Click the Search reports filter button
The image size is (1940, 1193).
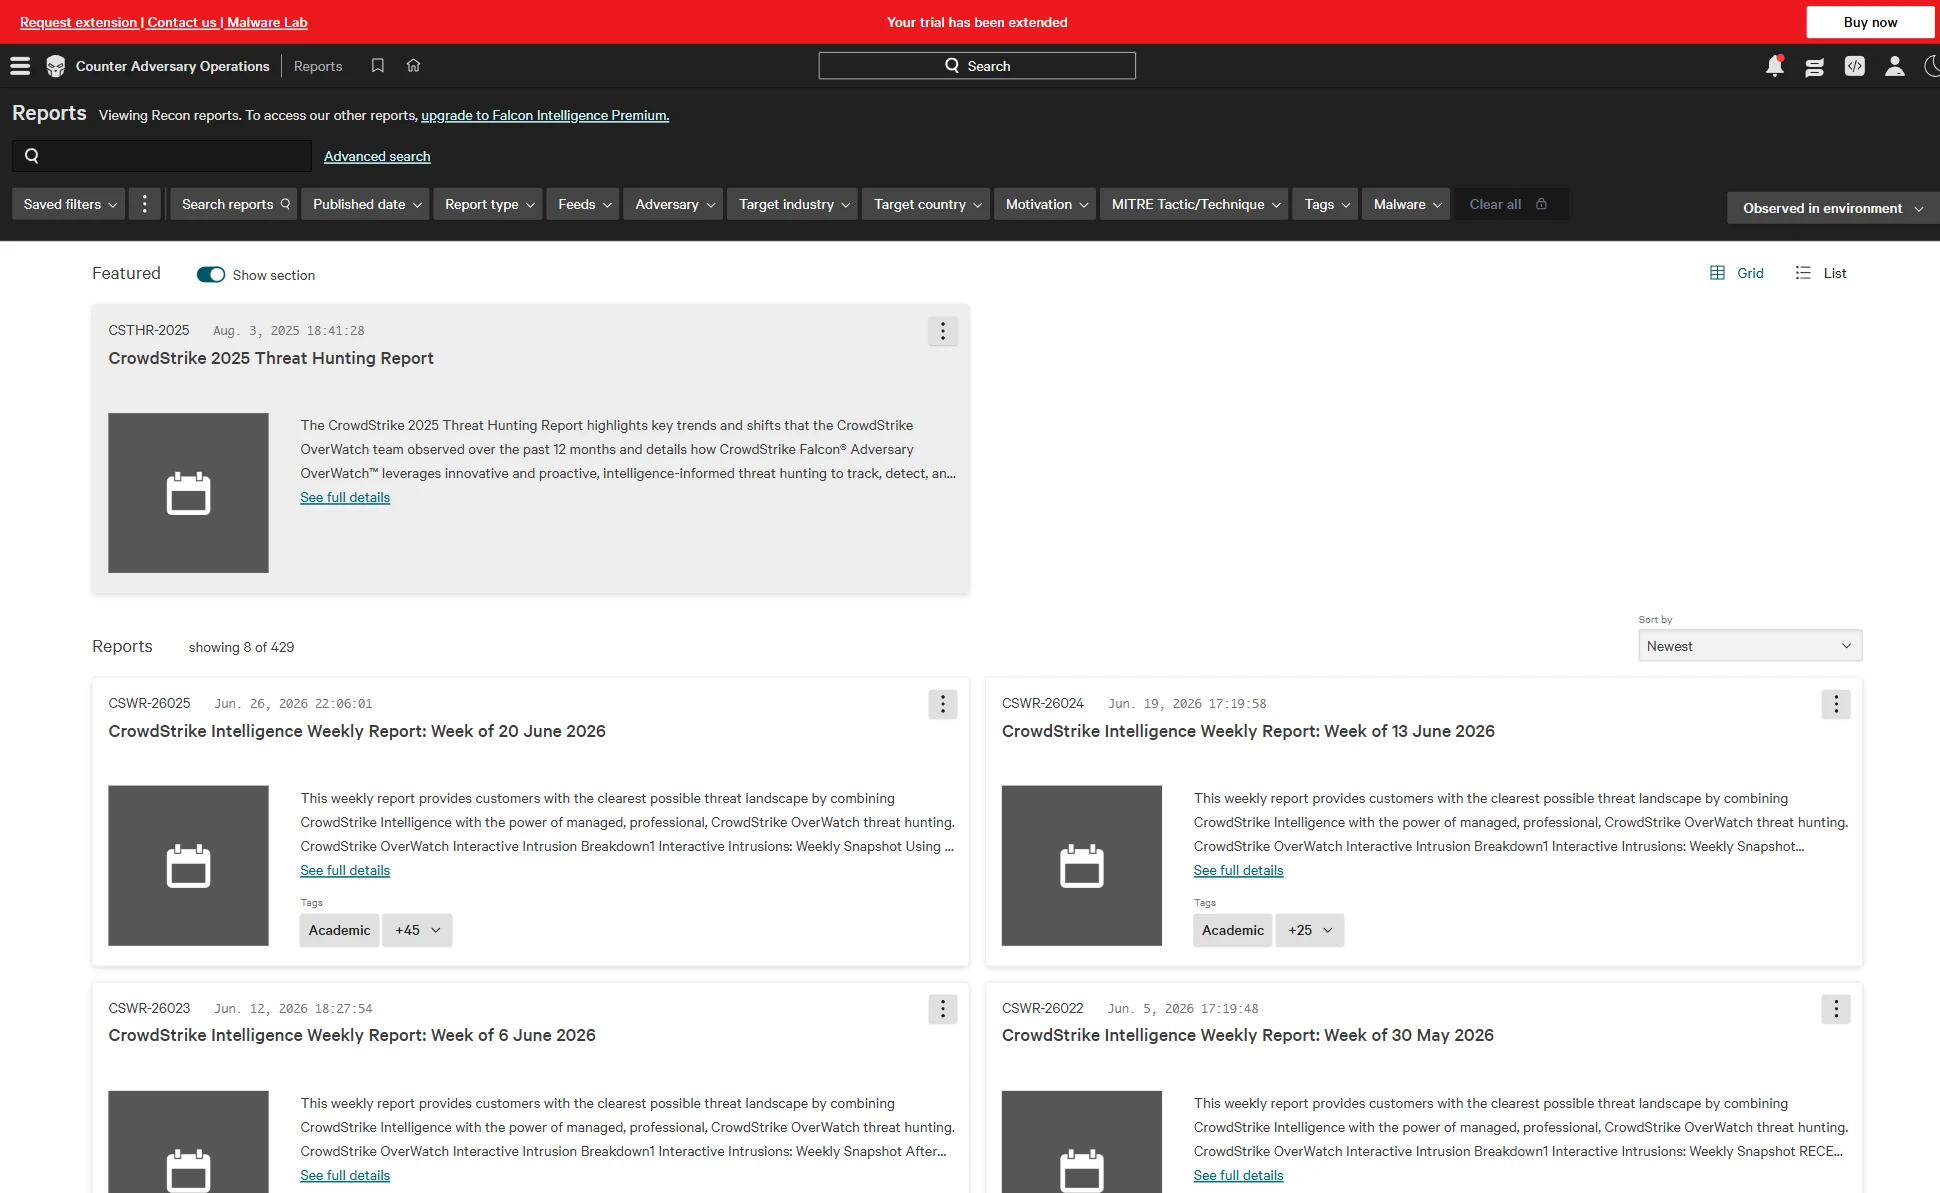click(x=234, y=204)
